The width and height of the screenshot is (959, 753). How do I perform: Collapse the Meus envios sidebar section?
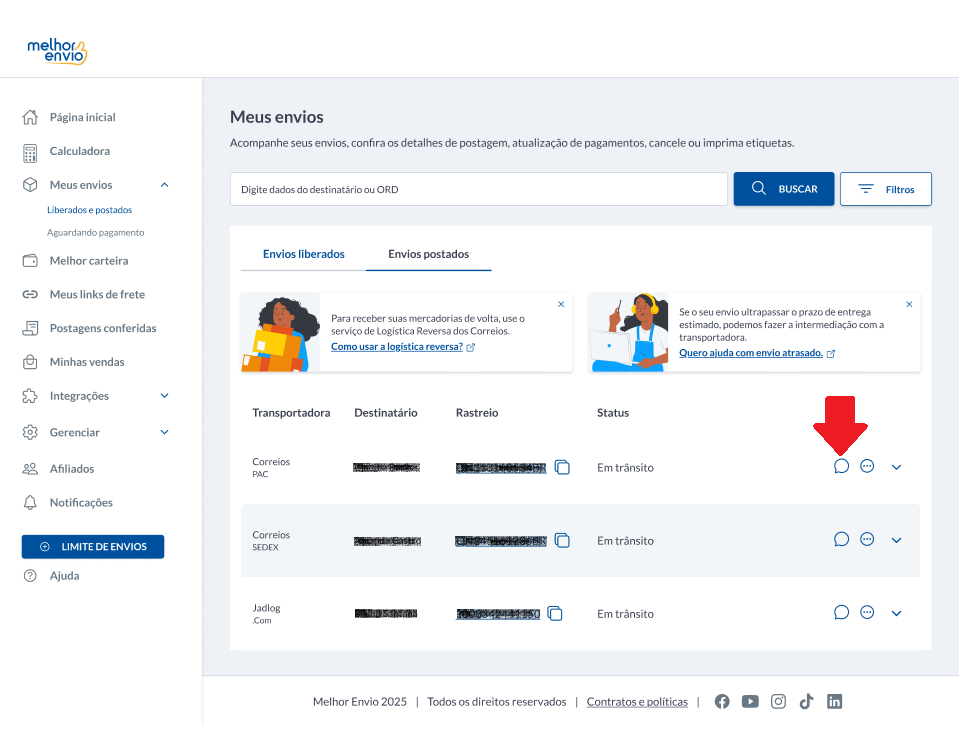[x=164, y=185]
